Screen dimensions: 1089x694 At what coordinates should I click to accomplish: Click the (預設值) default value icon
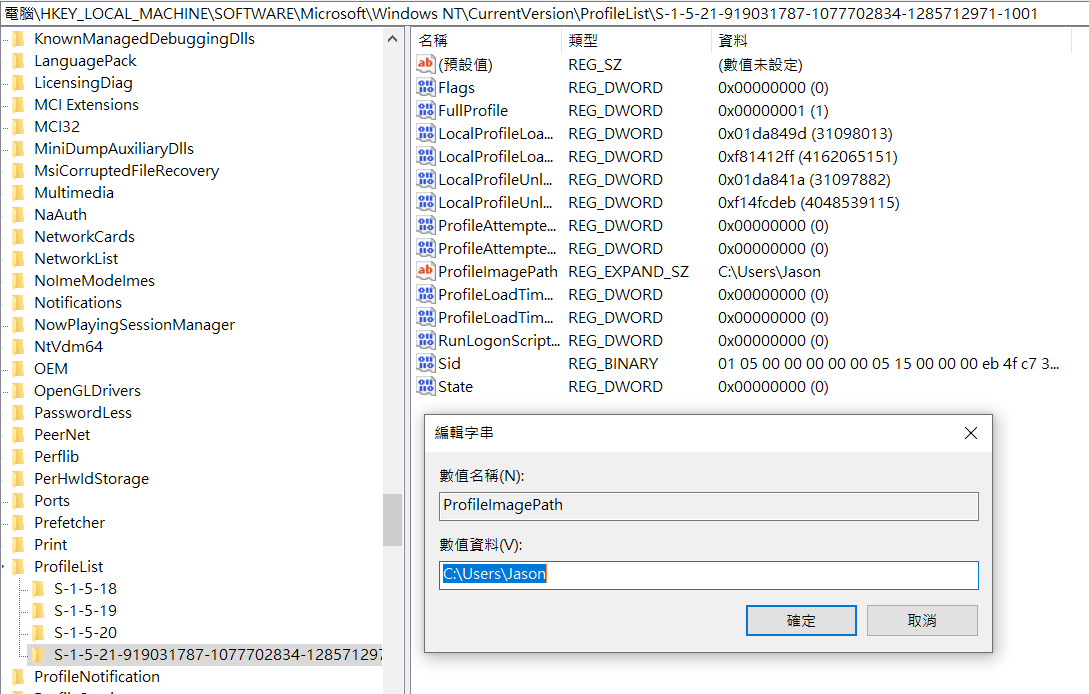pyautogui.click(x=426, y=65)
